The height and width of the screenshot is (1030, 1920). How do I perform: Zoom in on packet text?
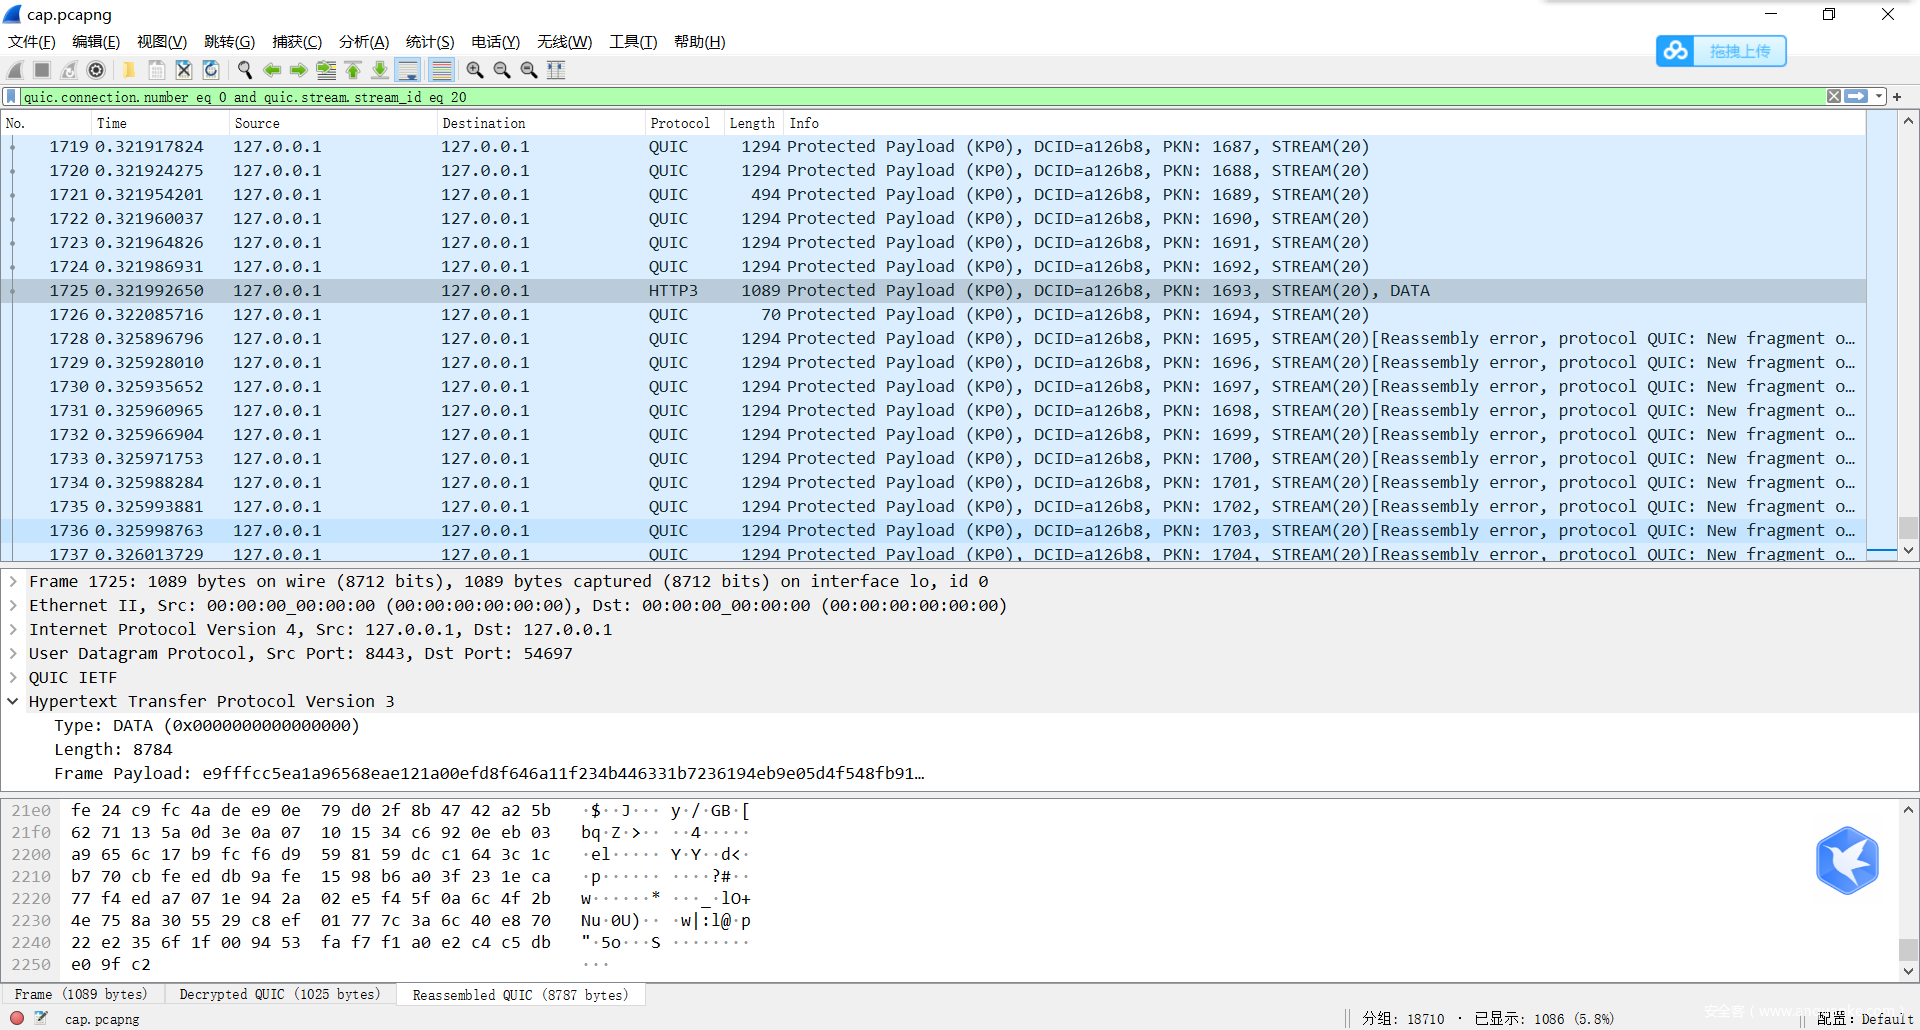tap(475, 70)
